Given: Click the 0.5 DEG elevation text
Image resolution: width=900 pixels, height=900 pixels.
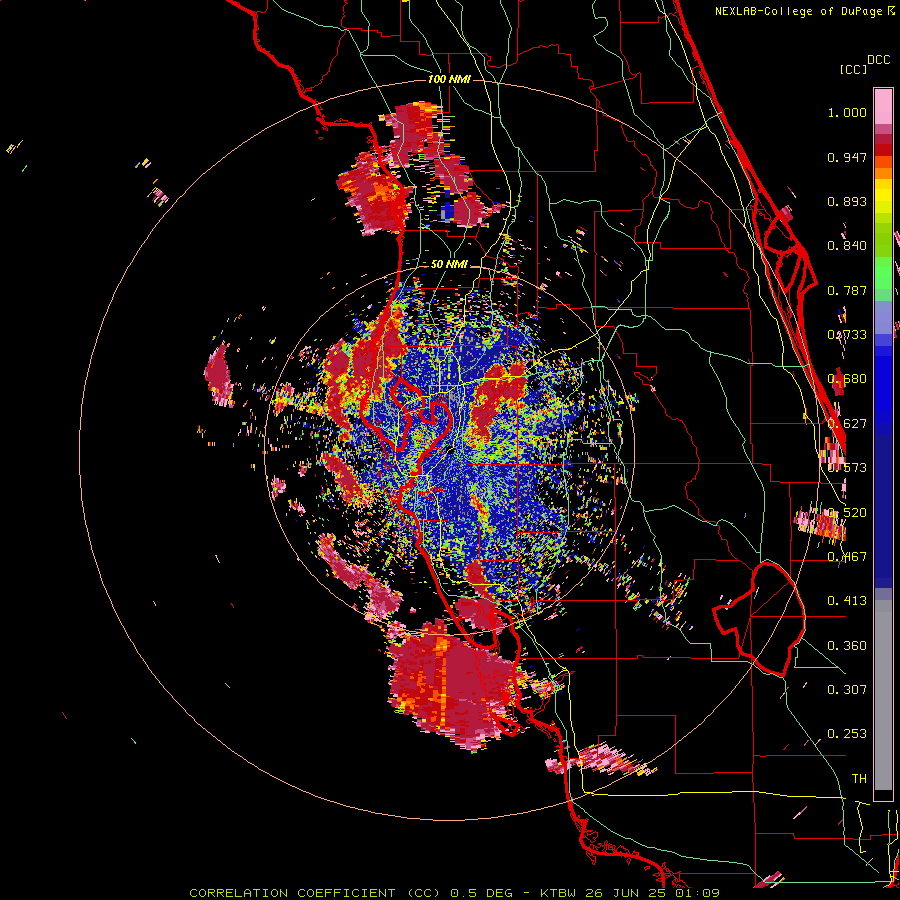Looking at the screenshot, I should (482, 893).
